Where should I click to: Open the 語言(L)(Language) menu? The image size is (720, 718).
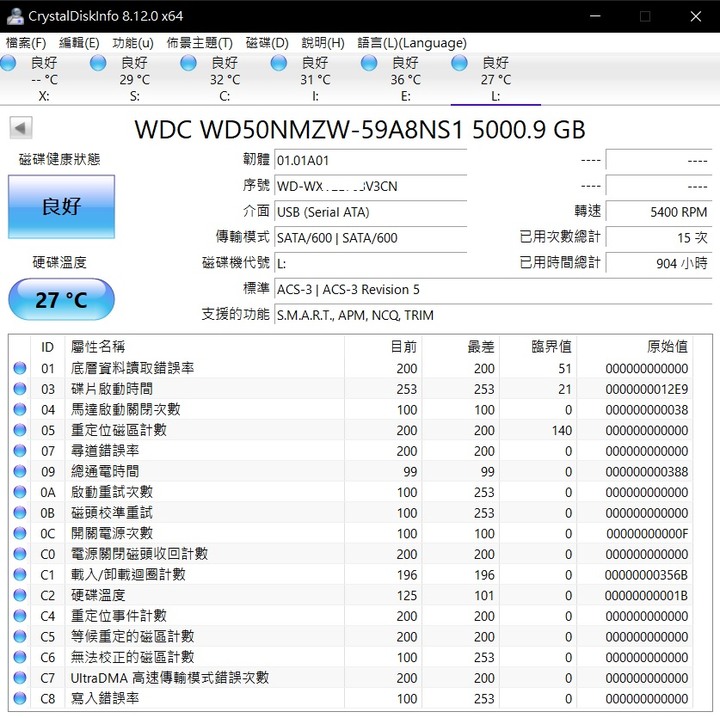click(x=412, y=43)
